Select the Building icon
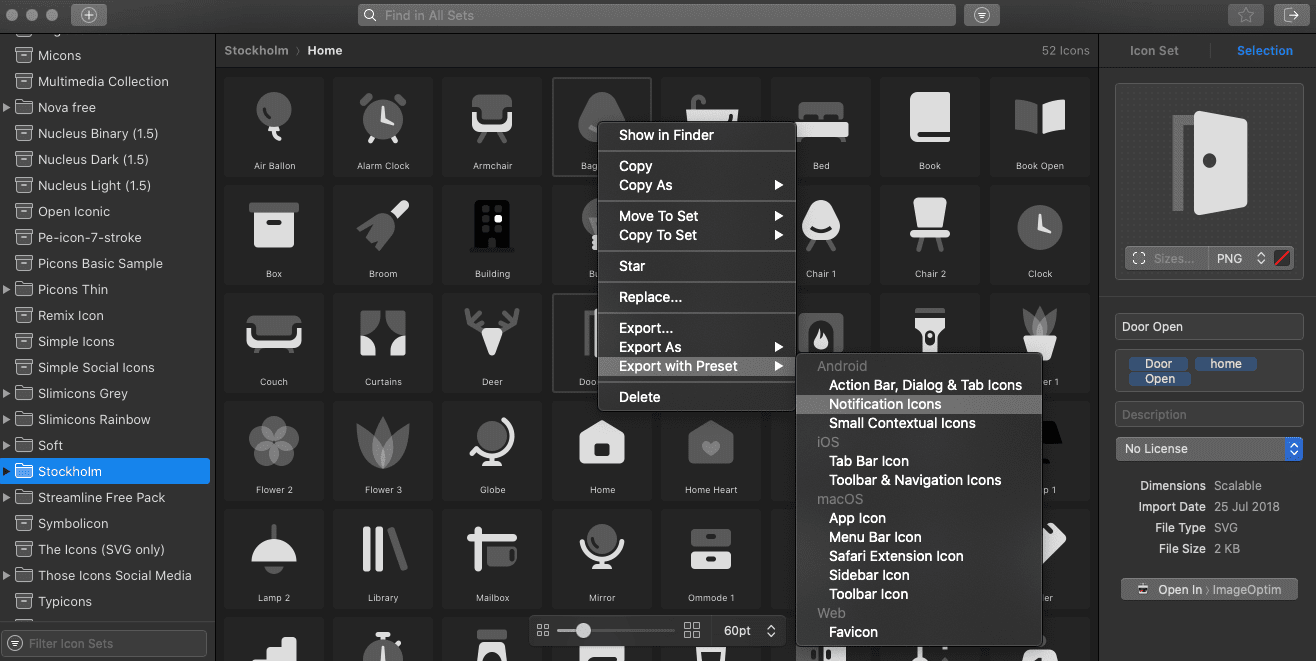Image resolution: width=1316 pixels, height=661 pixels. (492, 235)
